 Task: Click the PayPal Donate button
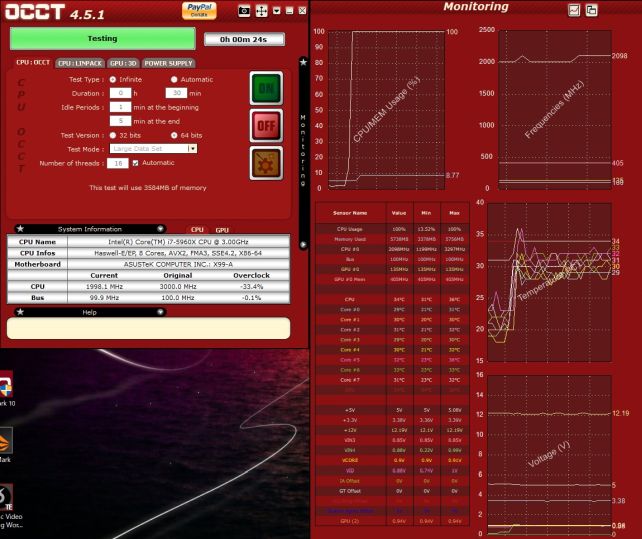(x=199, y=11)
